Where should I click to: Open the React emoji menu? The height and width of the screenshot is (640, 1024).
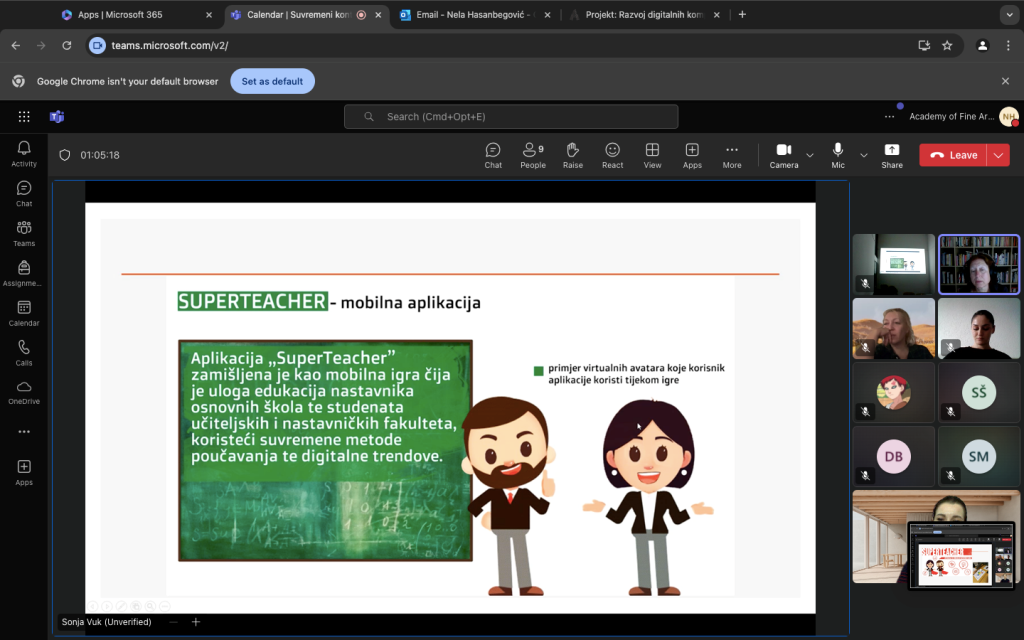[612, 154]
